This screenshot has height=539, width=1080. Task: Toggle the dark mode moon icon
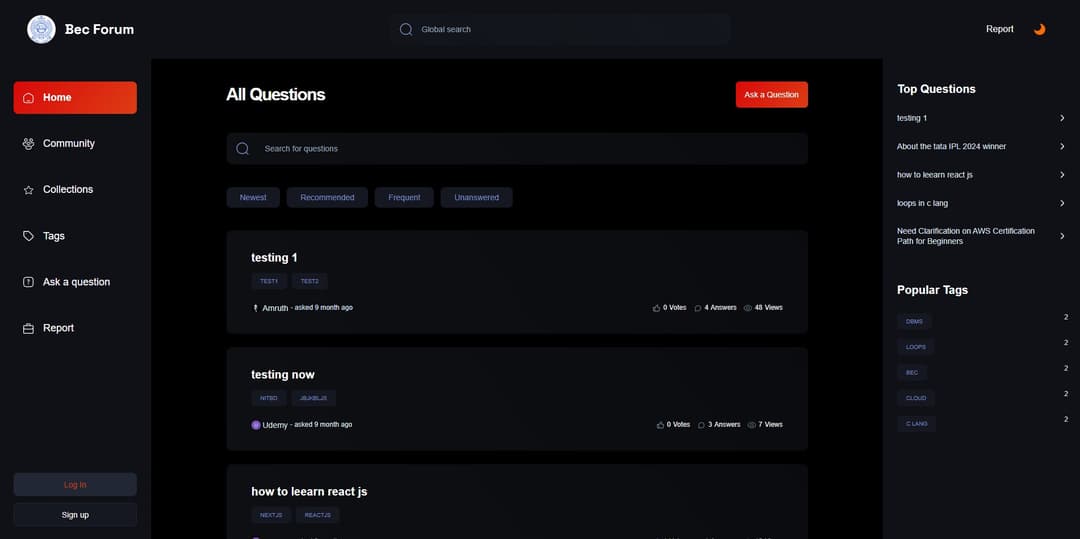coord(1039,29)
